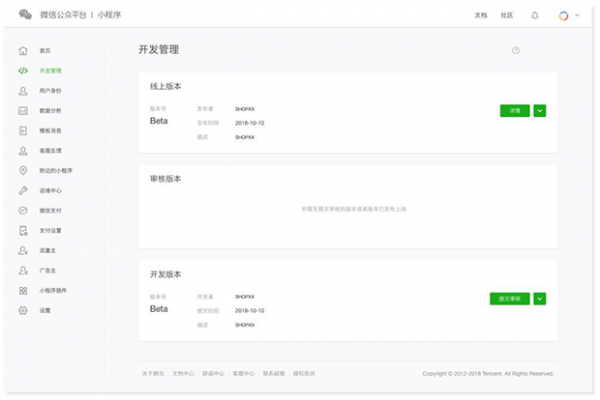This screenshot has width=600, height=400.
Task: Open 社区 in the top navigation
Action: pyautogui.click(x=506, y=16)
